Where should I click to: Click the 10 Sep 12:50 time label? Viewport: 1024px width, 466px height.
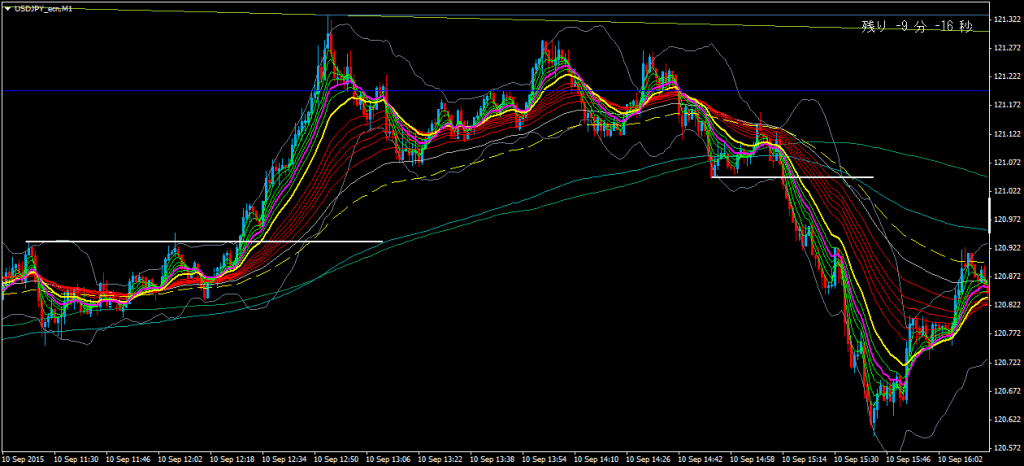coord(335,459)
